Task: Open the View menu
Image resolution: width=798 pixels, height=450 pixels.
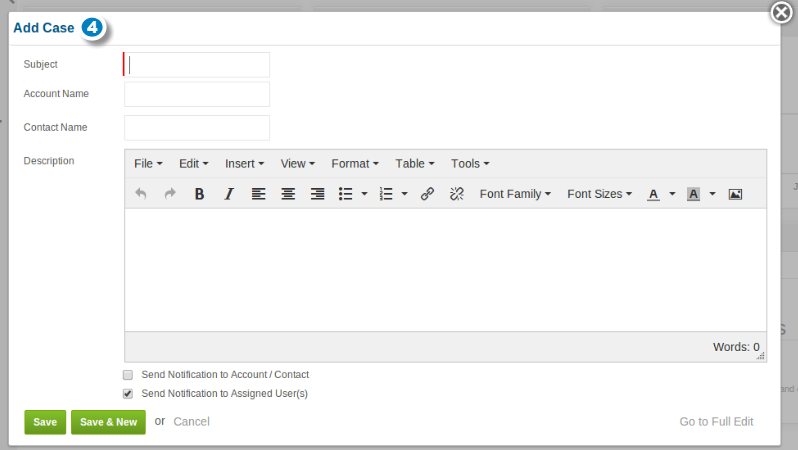Action: click(x=298, y=164)
